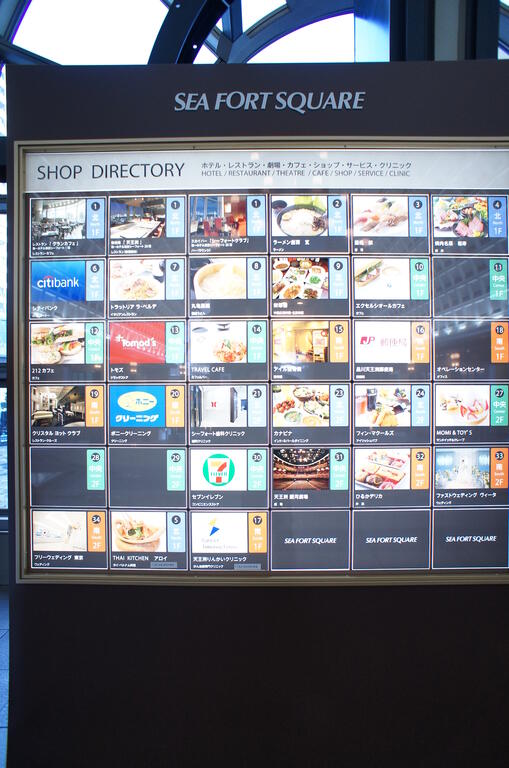Screen dimensions: 509x768
Task: Click the blue Pony Cleaning logo
Action: 138,407
